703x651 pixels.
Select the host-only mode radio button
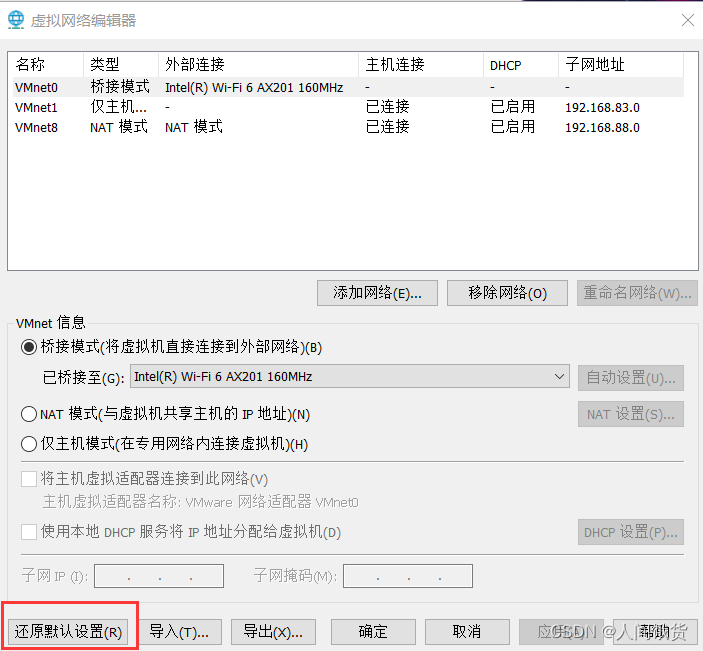[29, 444]
